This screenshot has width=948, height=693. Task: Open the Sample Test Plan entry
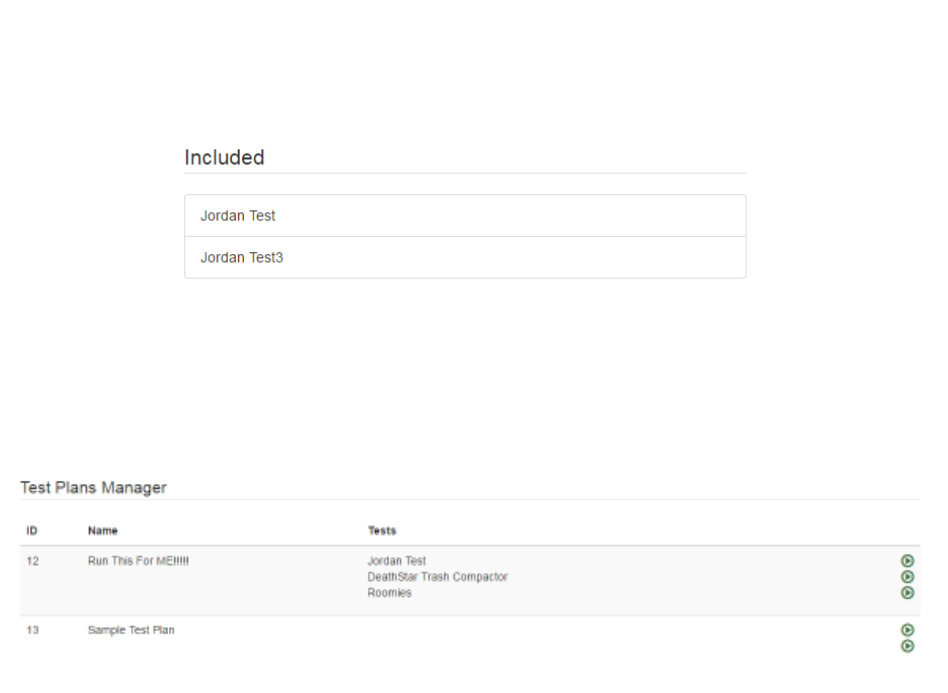pyautogui.click(x=131, y=630)
